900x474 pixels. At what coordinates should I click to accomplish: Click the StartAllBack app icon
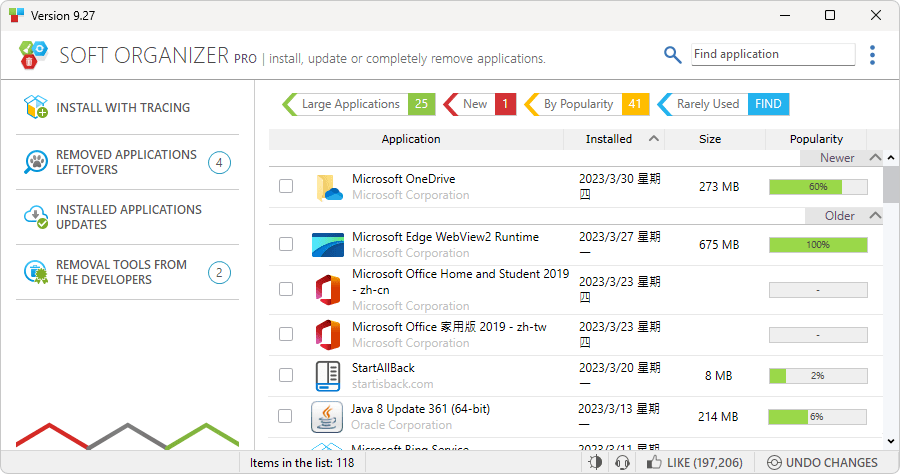click(328, 376)
